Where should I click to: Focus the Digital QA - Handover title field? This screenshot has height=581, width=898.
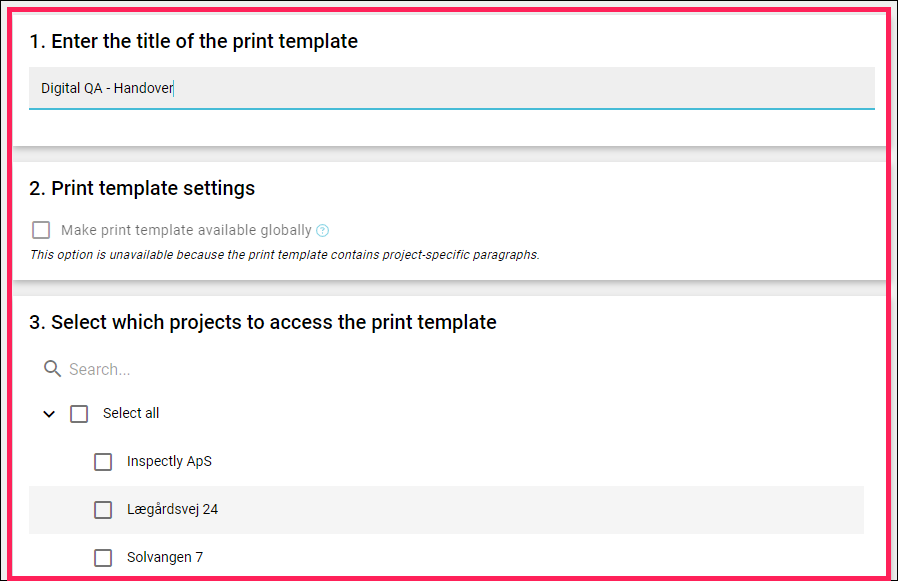click(x=452, y=88)
